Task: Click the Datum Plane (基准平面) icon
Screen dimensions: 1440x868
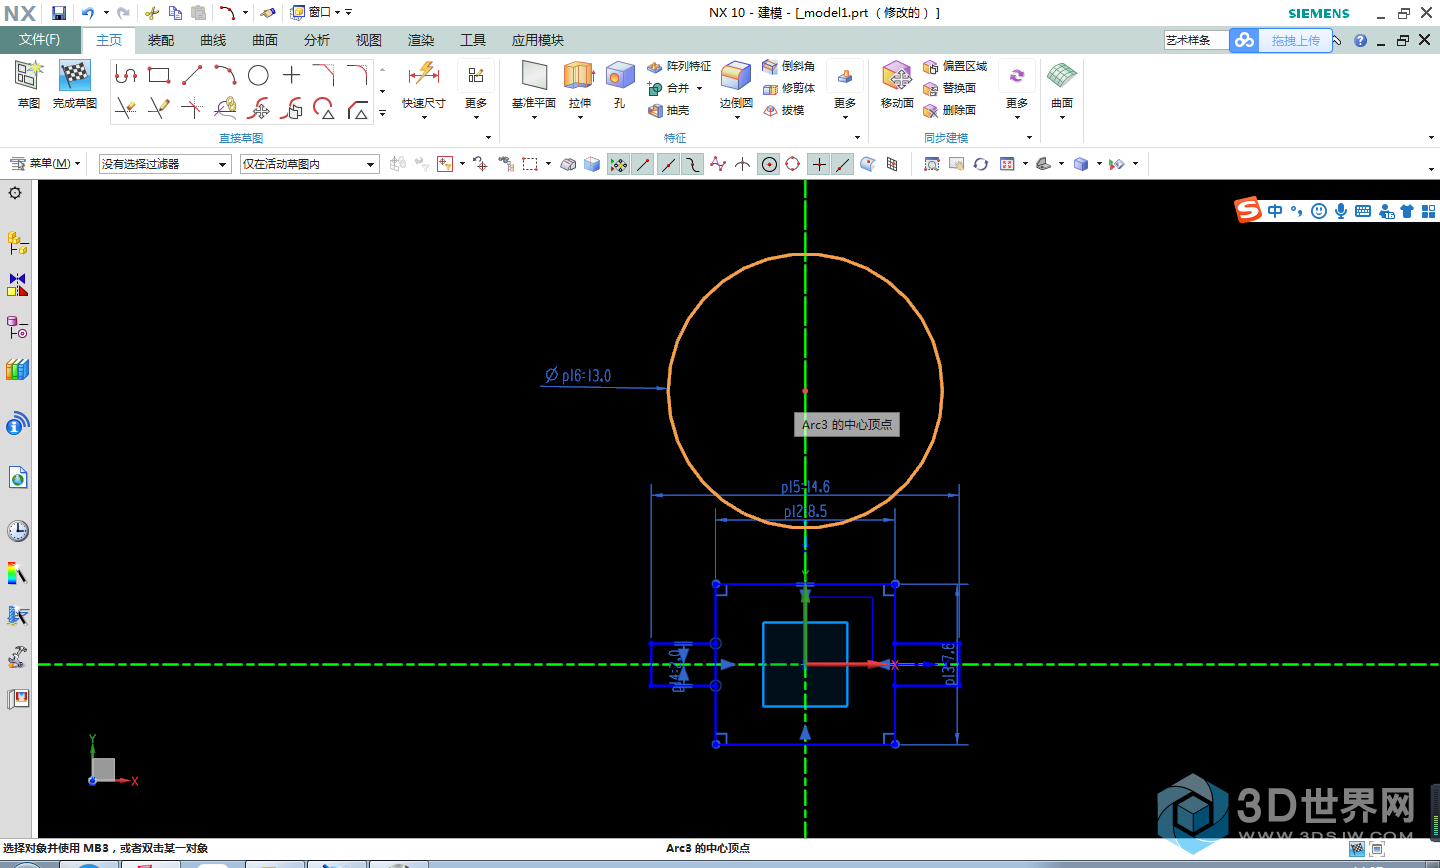Action: point(534,76)
